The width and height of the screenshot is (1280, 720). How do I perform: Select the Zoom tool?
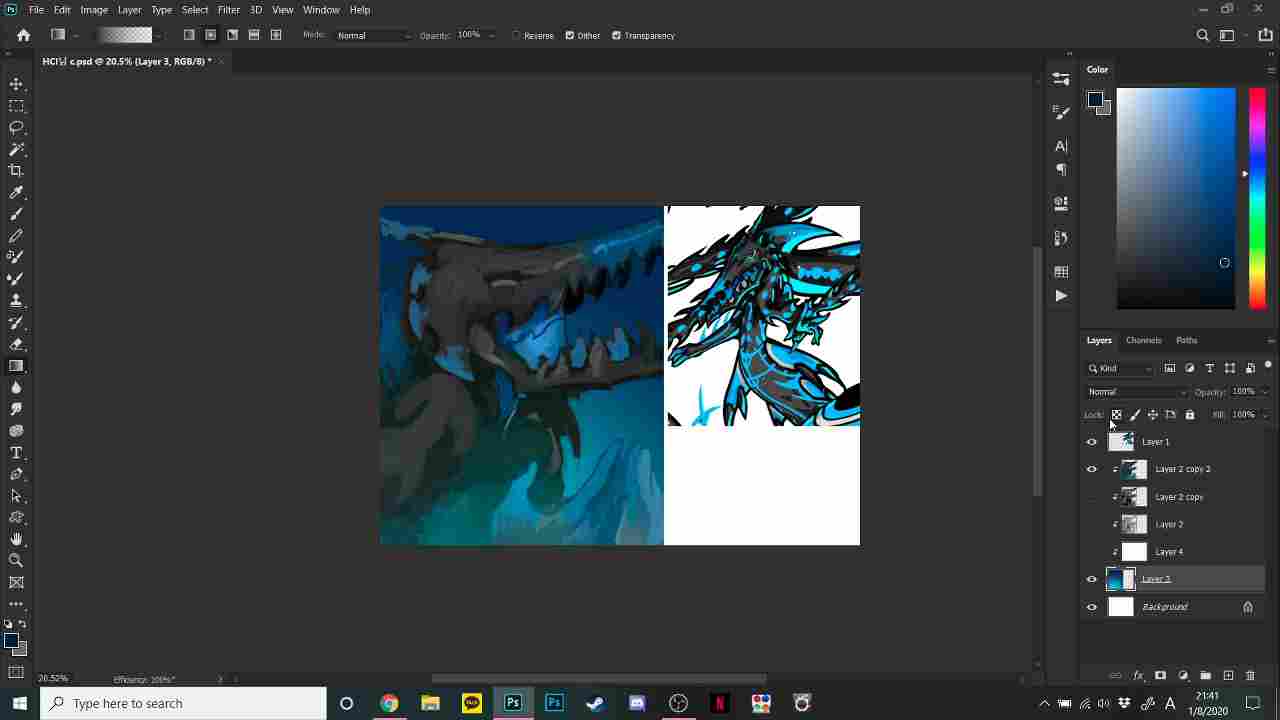point(16,561)
